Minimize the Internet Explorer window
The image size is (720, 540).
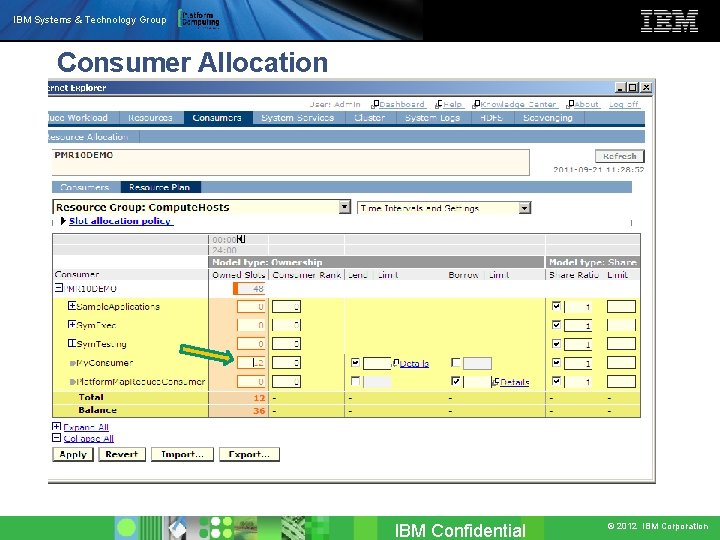[621, 87]
